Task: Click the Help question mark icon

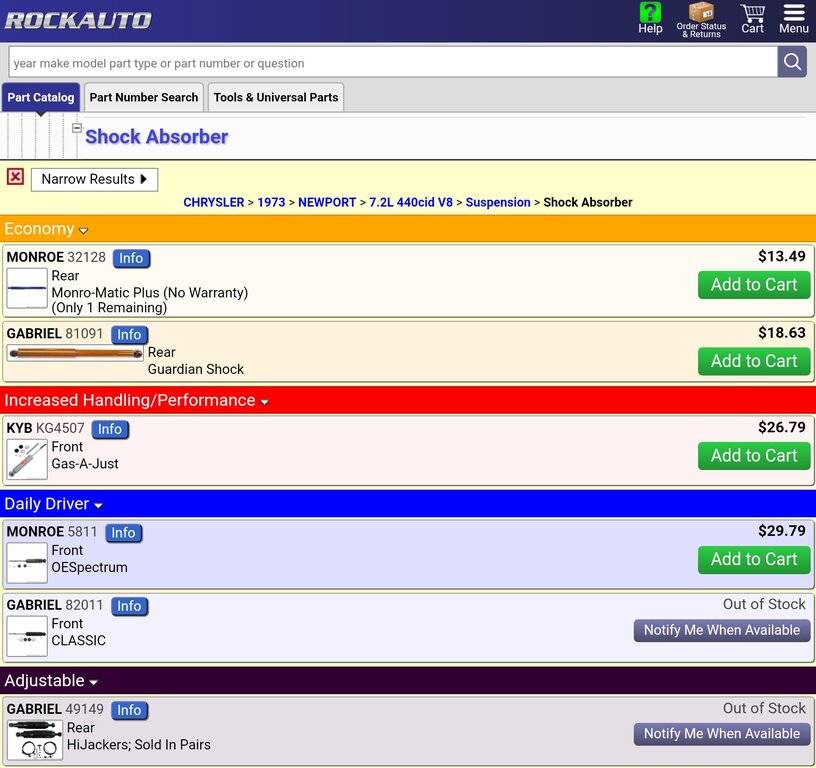Action: point(650,14)
